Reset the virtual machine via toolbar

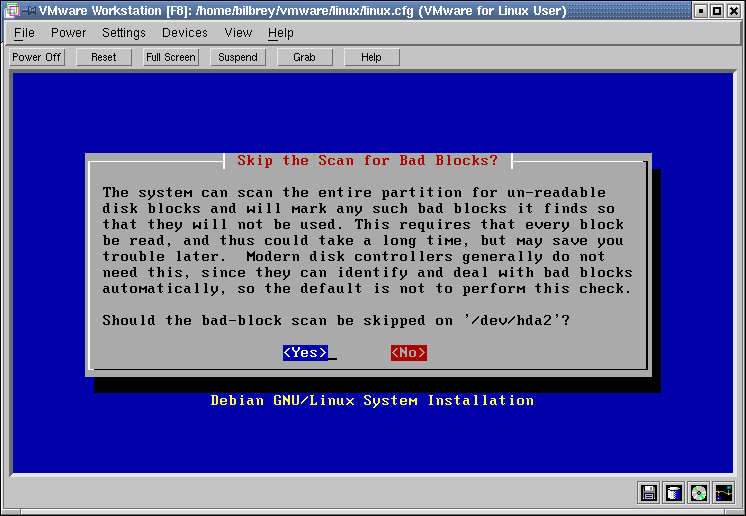(x=104, y=57)
